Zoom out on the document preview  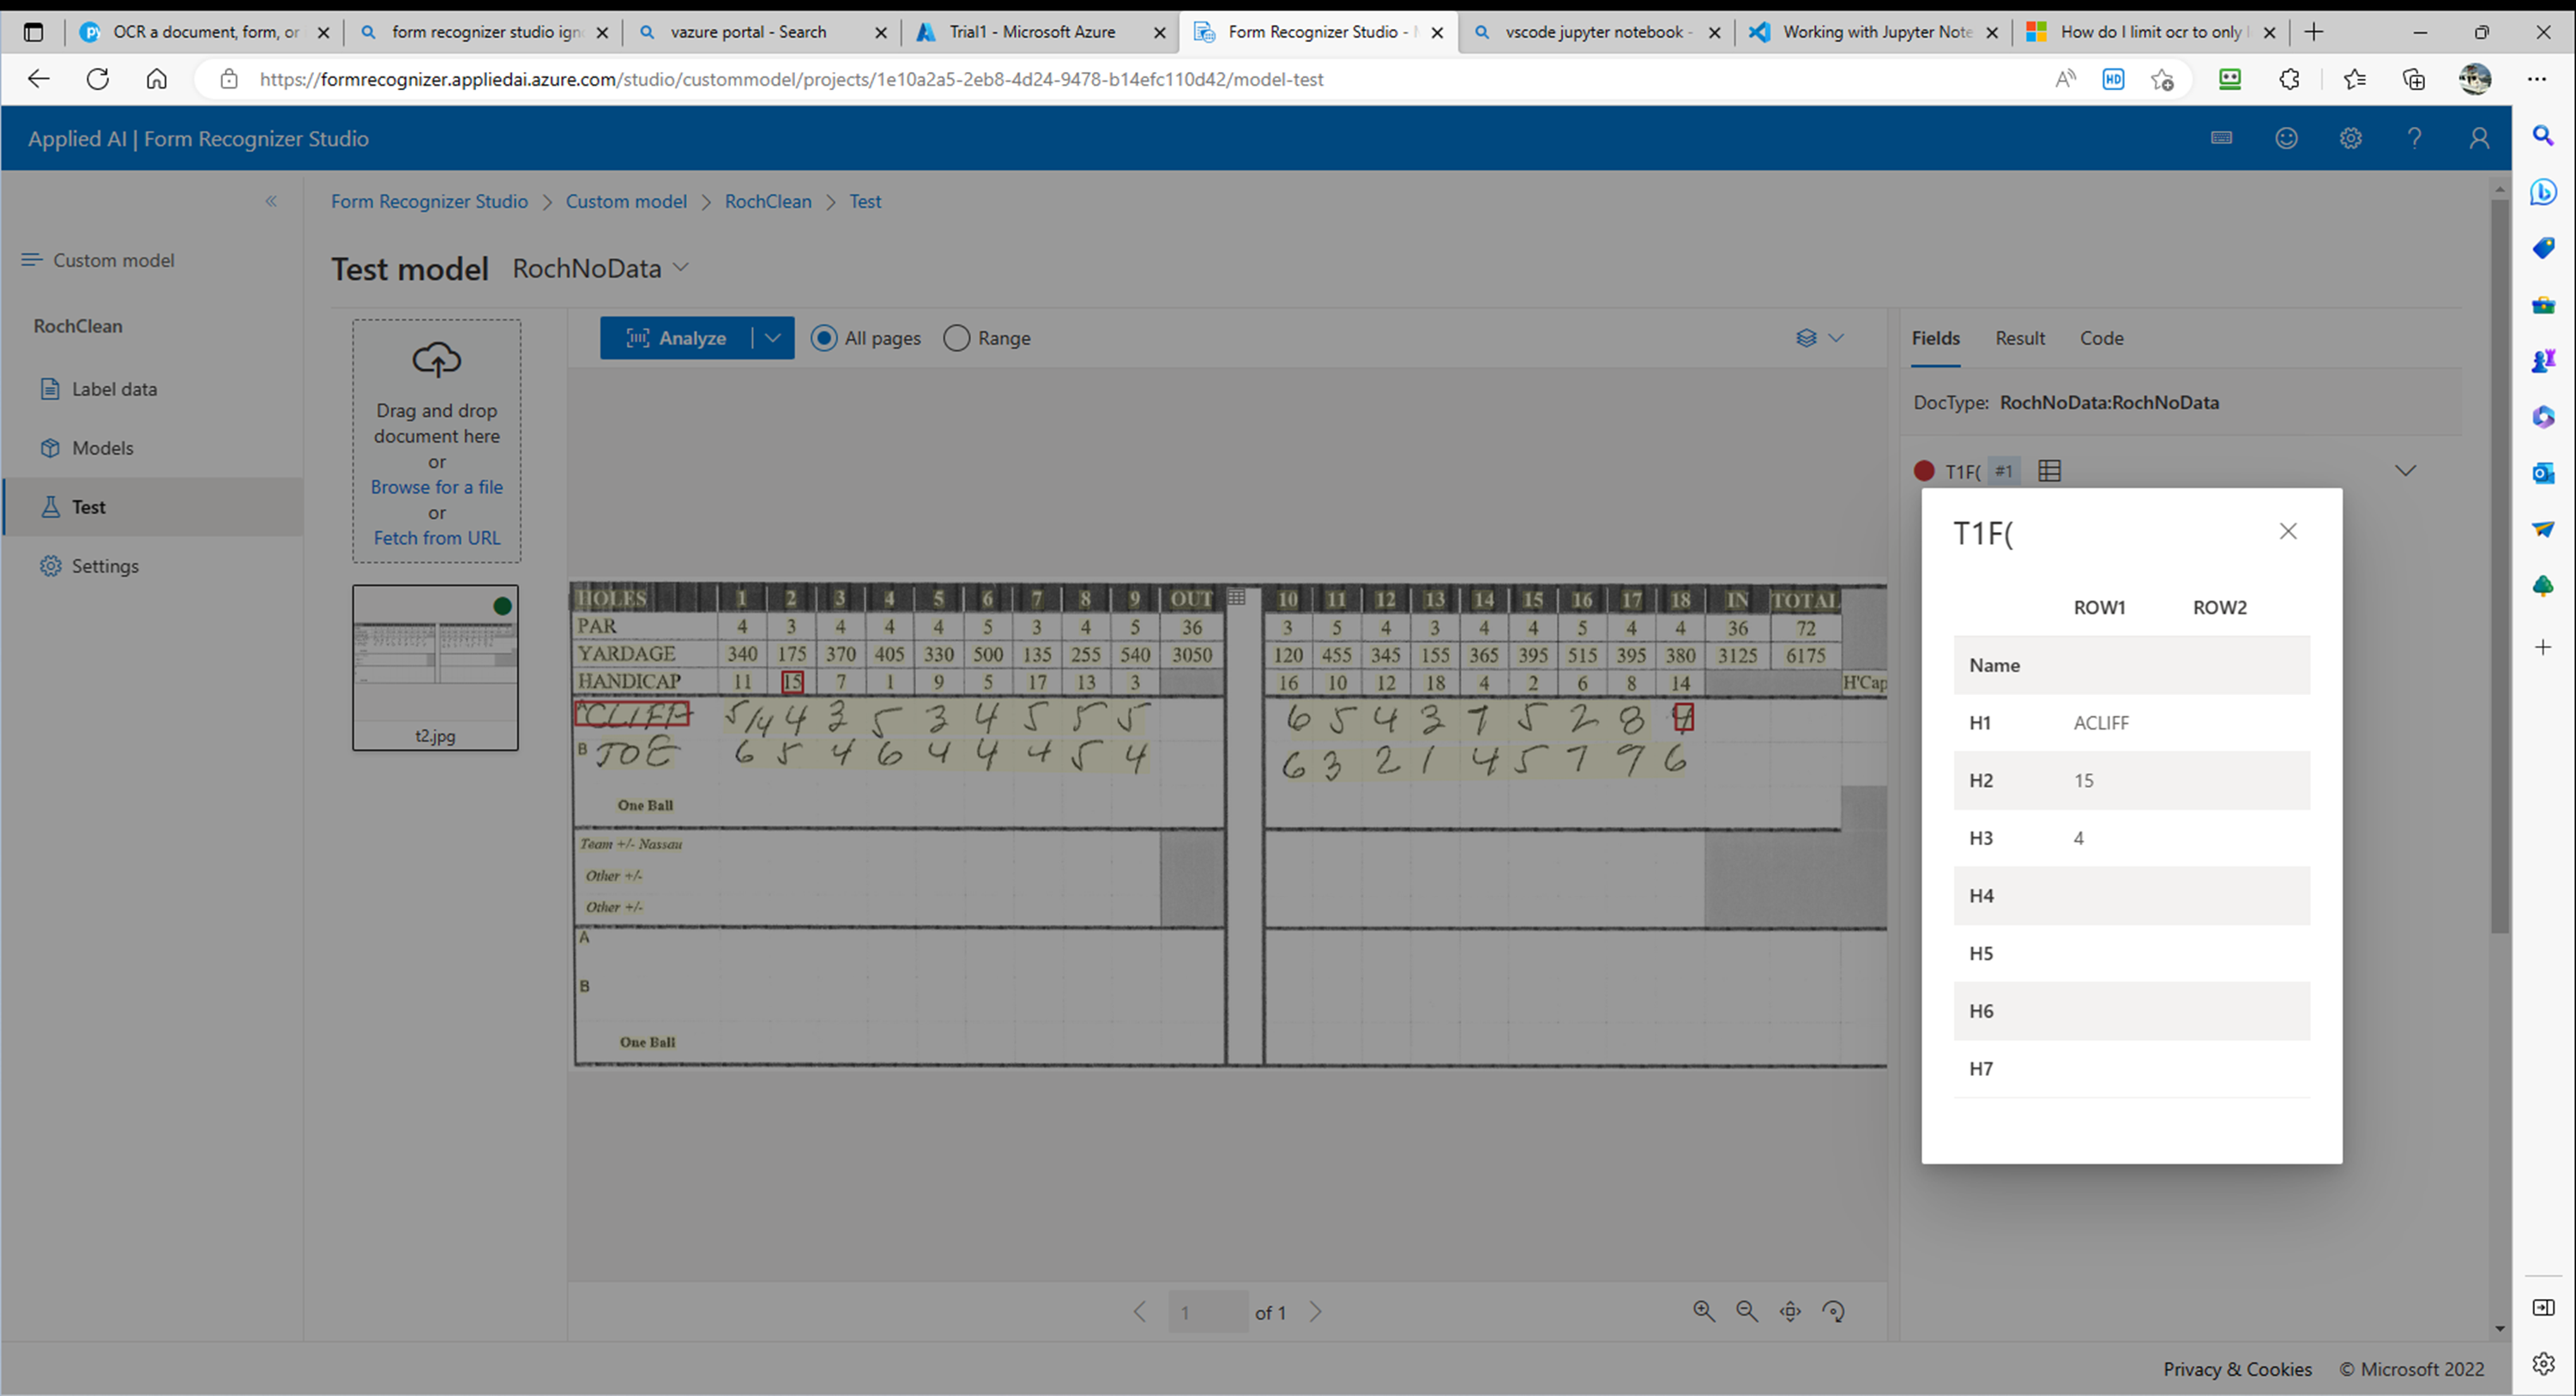tap(1747, 1311)
